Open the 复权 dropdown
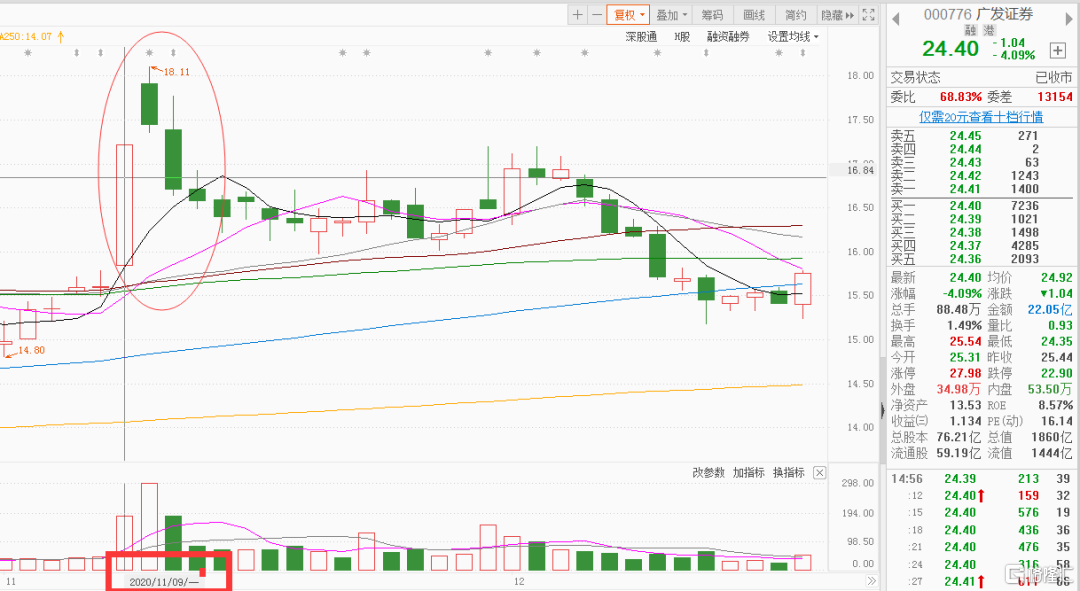1080x591 pixels. click(x=629, y=15)
